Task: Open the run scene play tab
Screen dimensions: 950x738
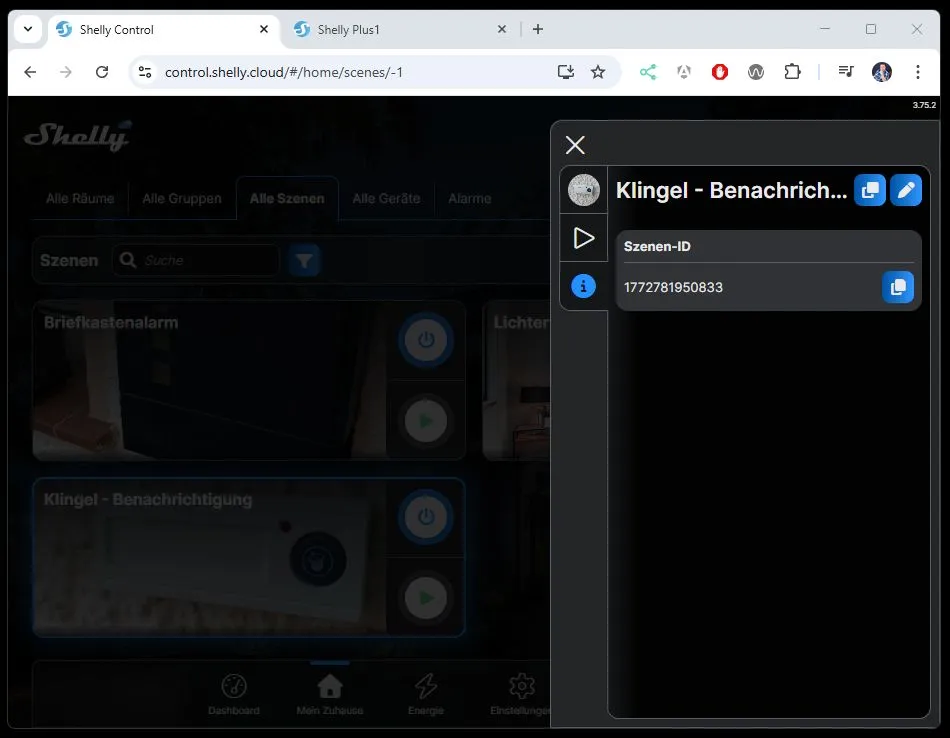Action: [x=583, y=238]
